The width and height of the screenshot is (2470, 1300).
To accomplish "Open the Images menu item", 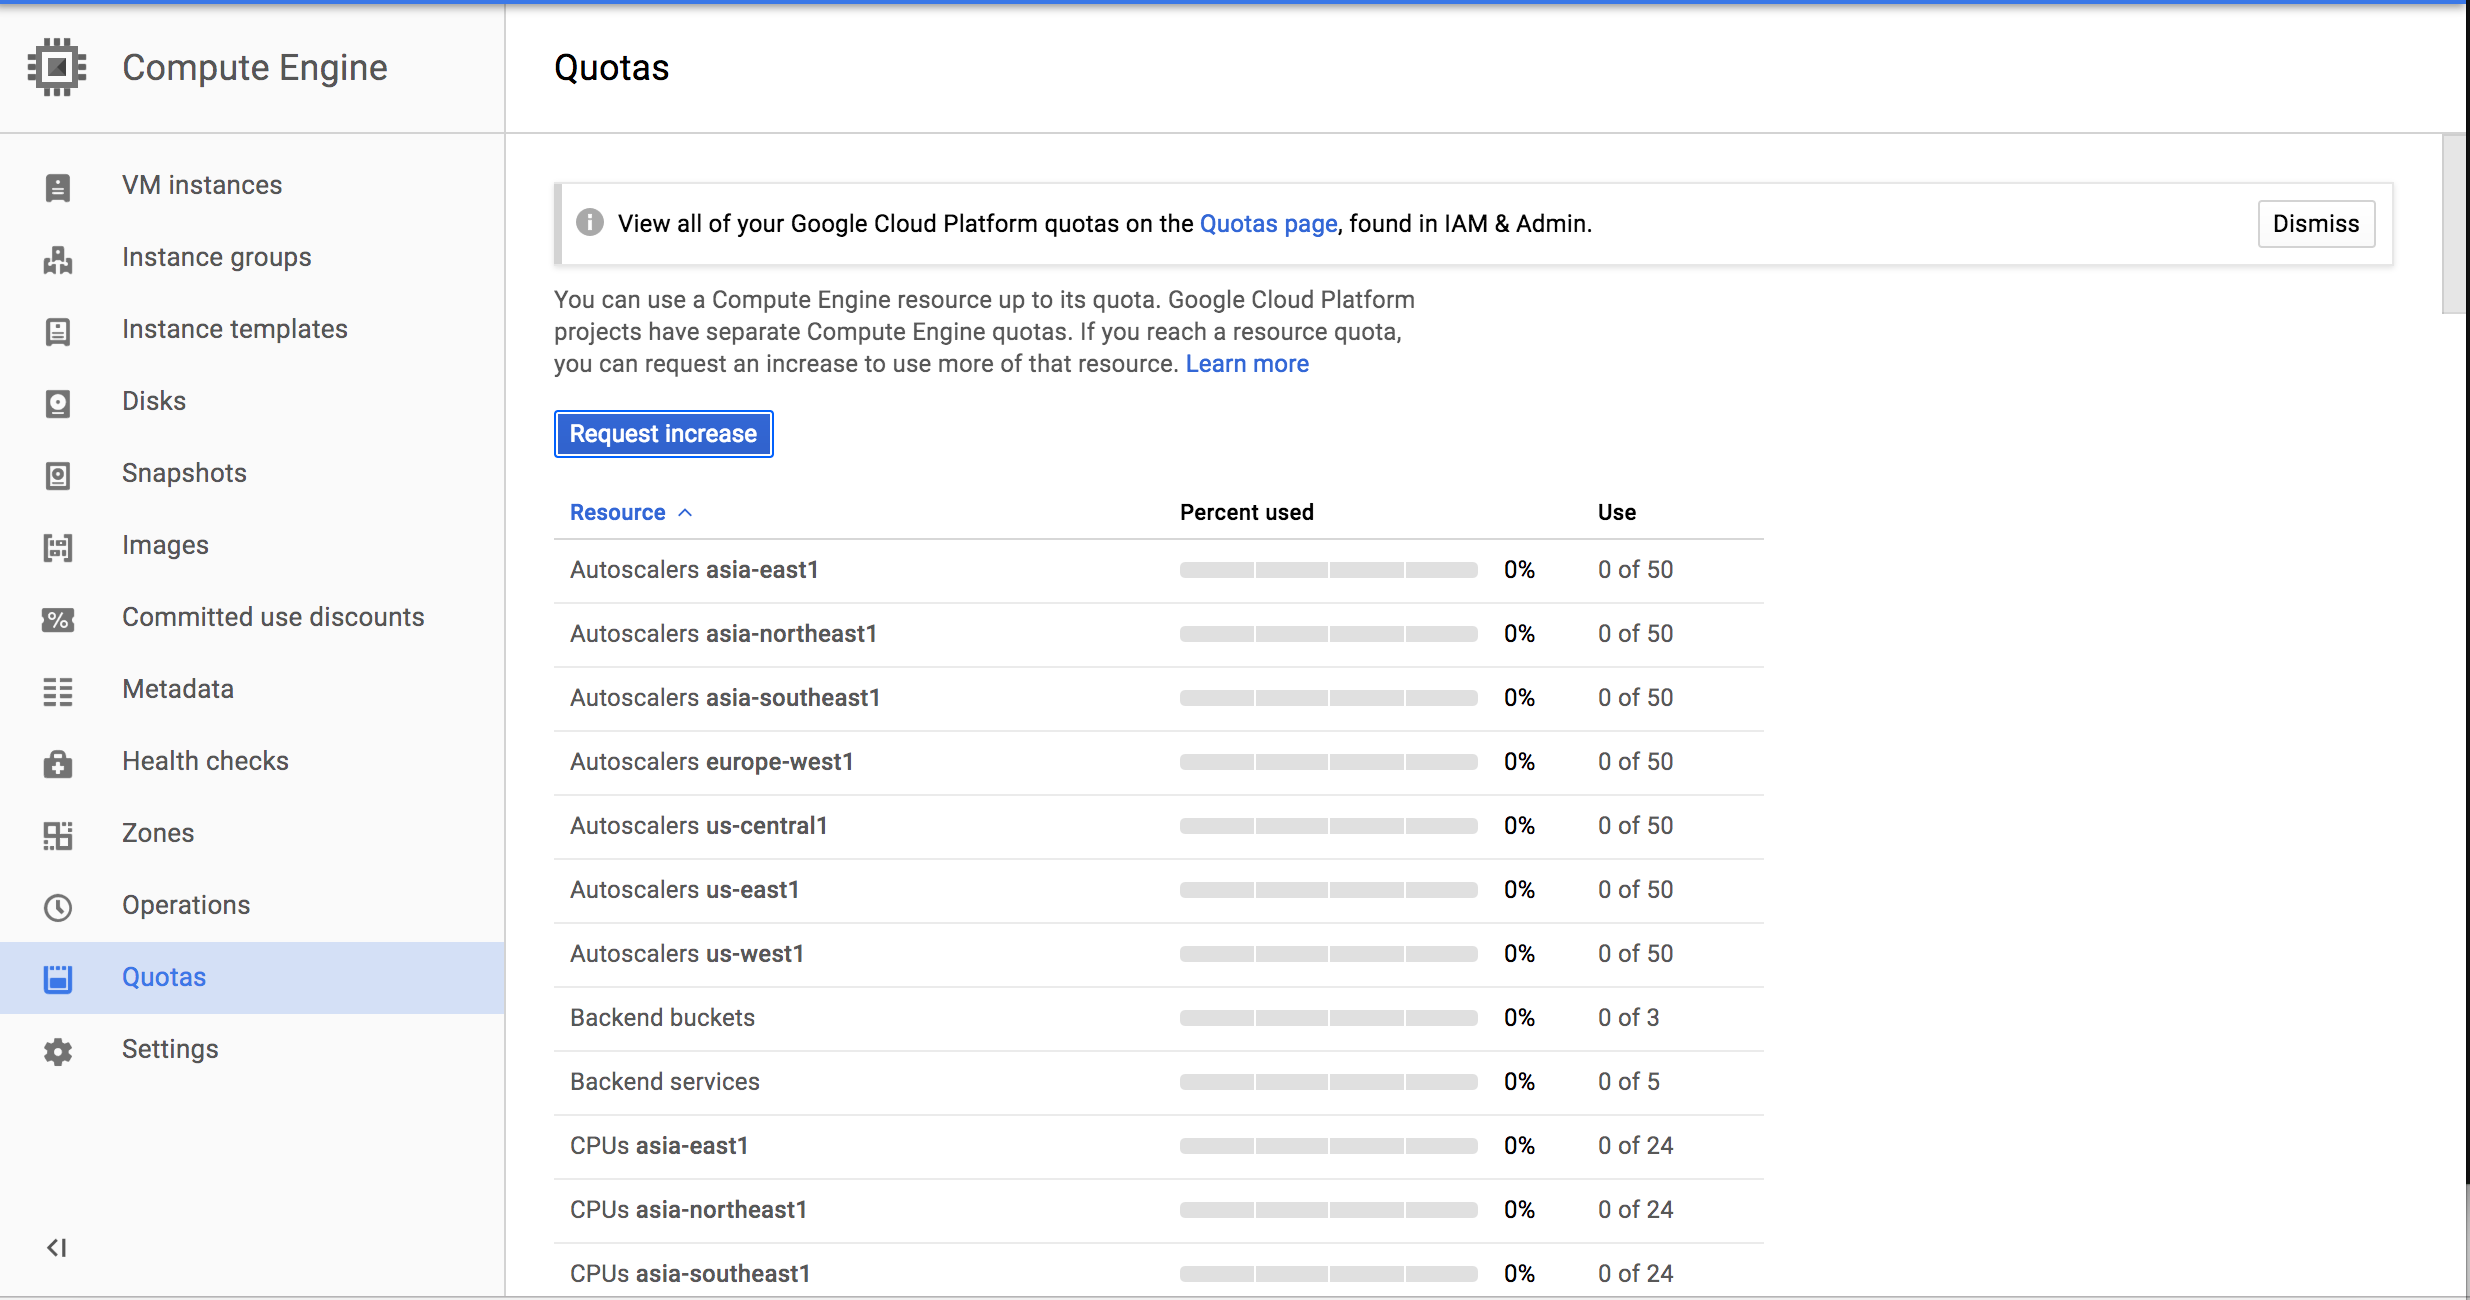I will click(x=165, y=545).
